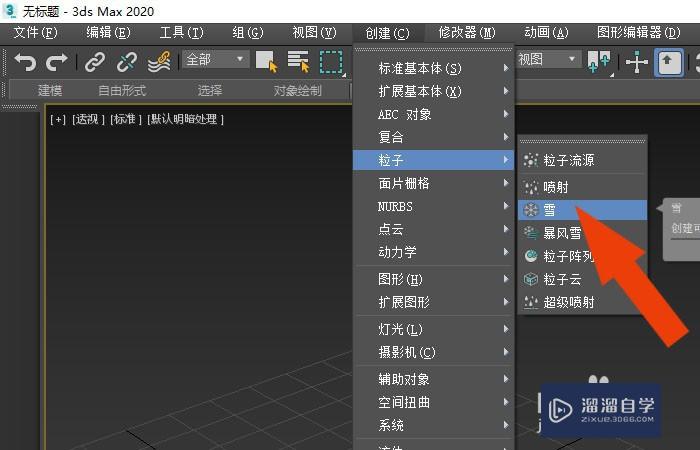This screenshot has width=700, height=450.
Task: Switch to the 自由形式 ribbon tab
Action: pyautogui.click(x=122, y=91)
